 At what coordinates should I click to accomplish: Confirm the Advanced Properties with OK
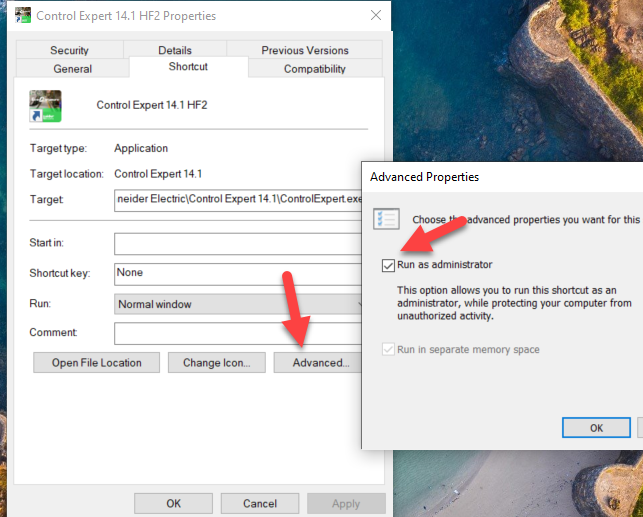click(596, 428)
